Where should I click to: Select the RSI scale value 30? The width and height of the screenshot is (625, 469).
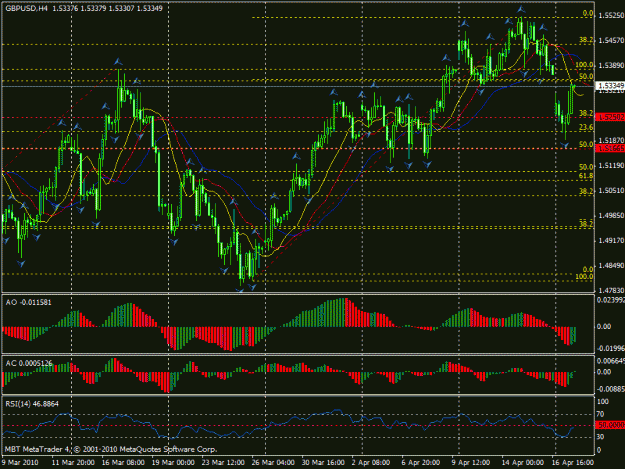click(600, 437)
